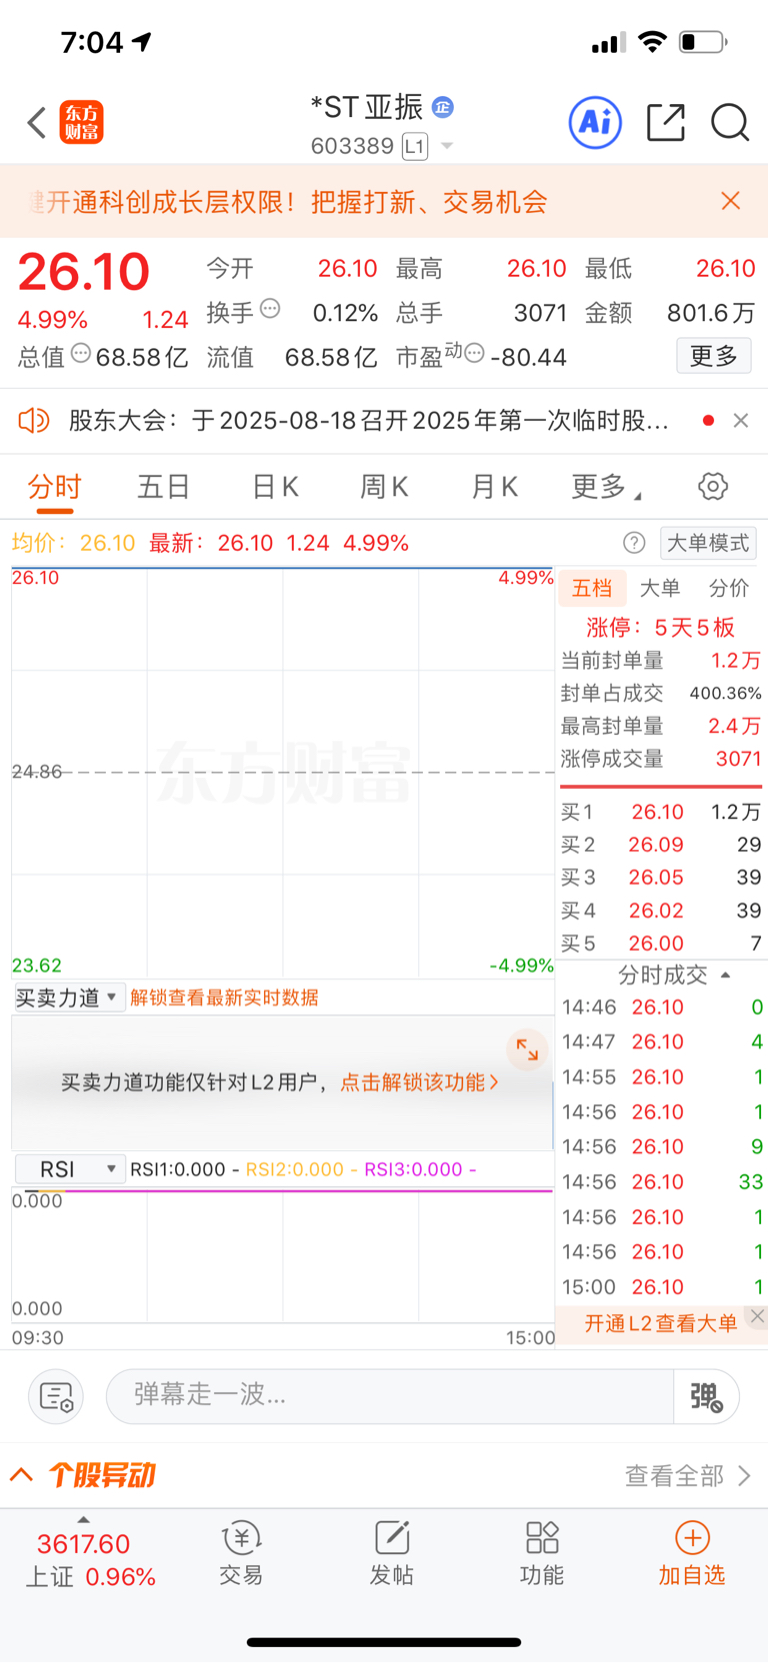
Task: Open 查看全部 link
Action: (x=687, y=1475)
